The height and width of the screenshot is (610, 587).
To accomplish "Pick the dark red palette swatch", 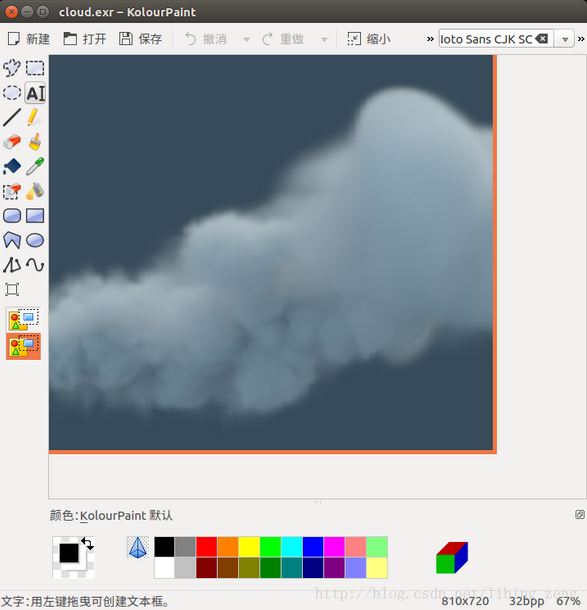I will pyautogui.click(x=207, y=568).
